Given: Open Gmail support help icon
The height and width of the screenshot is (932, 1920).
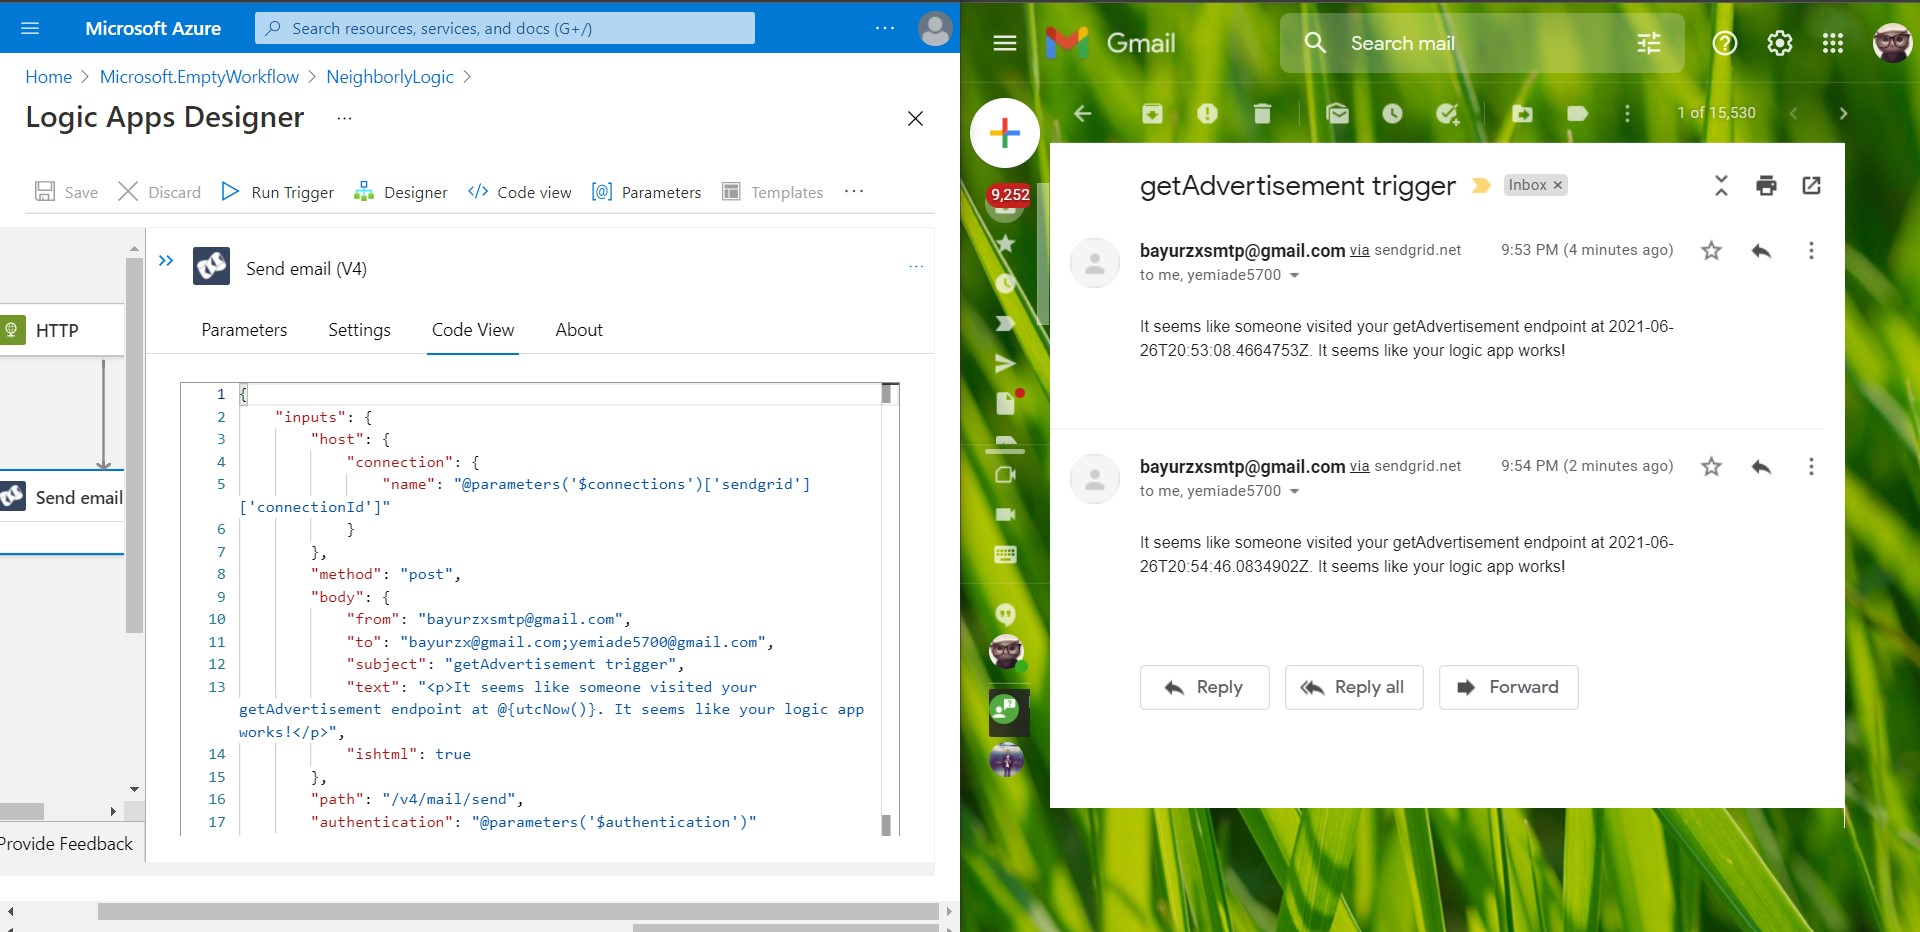Looking at the screenshot, I should 1725,43.
